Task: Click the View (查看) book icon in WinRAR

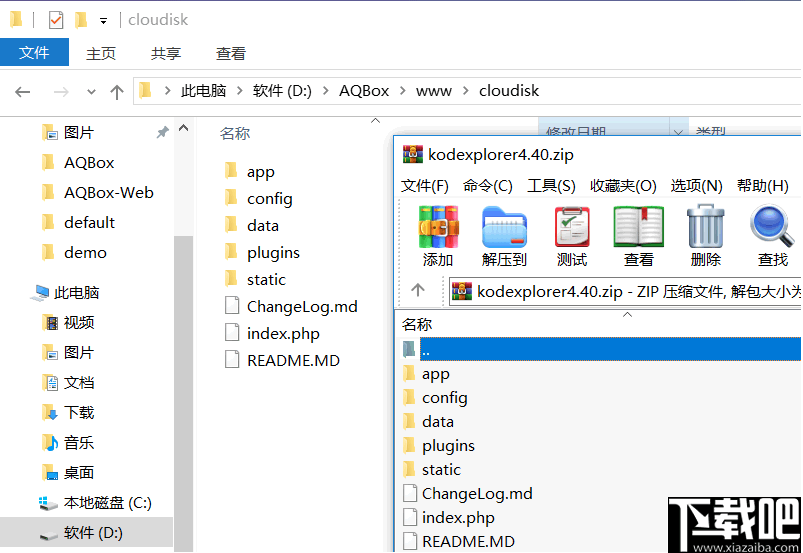Action: pyautogui.click(x=639, y=227)
